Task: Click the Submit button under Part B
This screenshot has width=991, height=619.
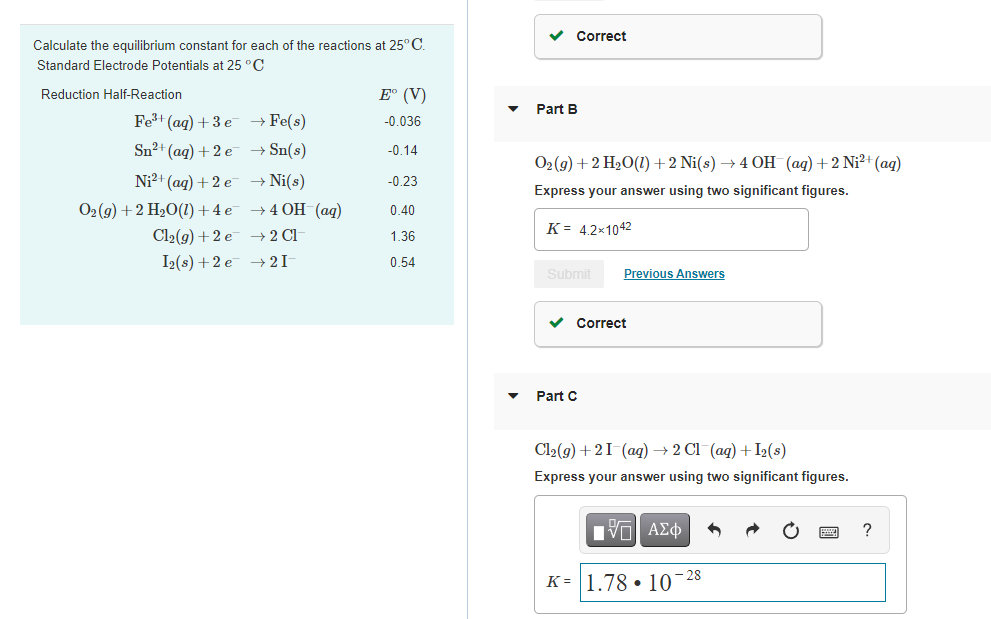Action: [x=569, y=273]
